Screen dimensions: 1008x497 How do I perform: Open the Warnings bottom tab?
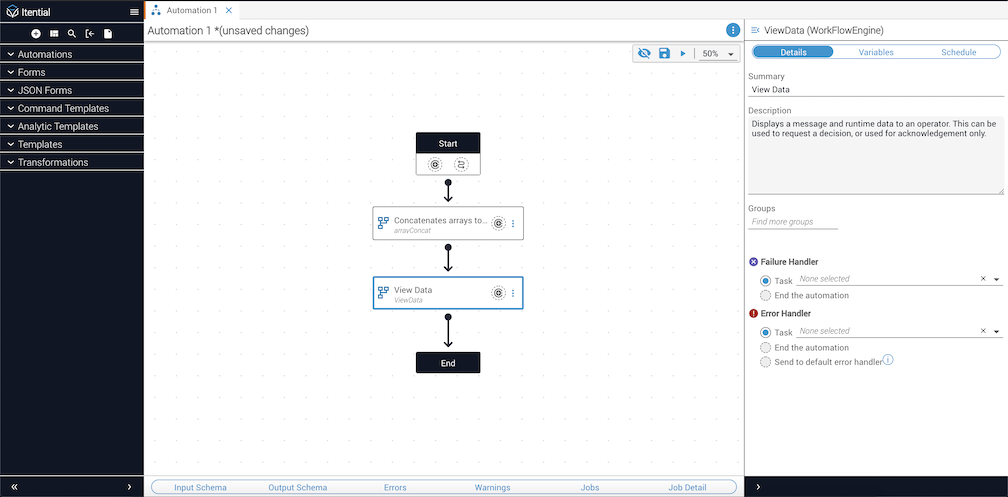(492, 487)
